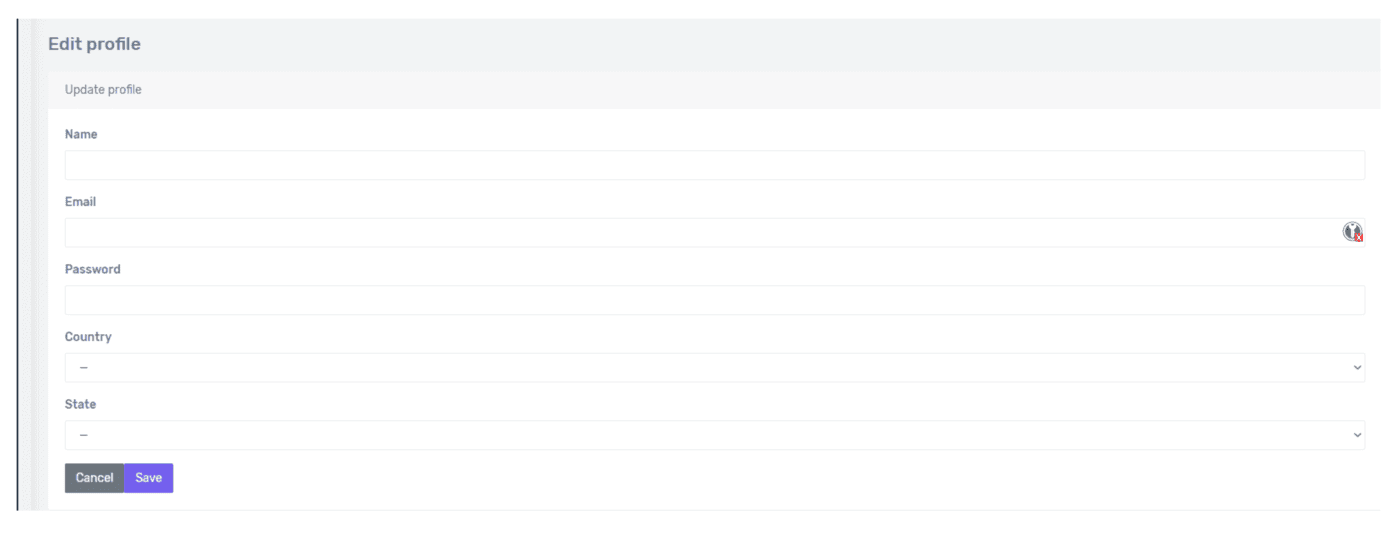
Task: Open the State select box
Action: [700, 435]
